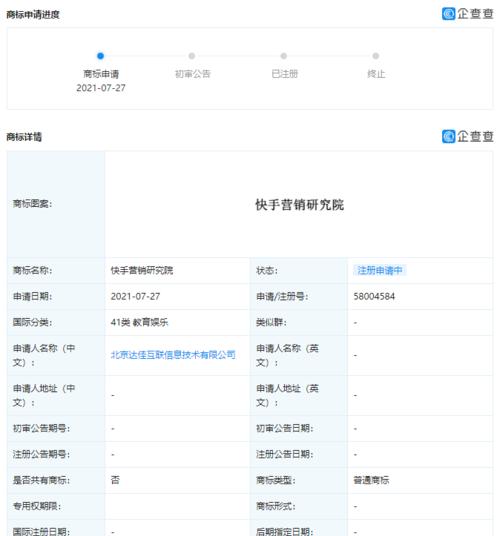500x536 pixels.
Task: Click the 商标形式 field label
Action: tap(276, 506)
